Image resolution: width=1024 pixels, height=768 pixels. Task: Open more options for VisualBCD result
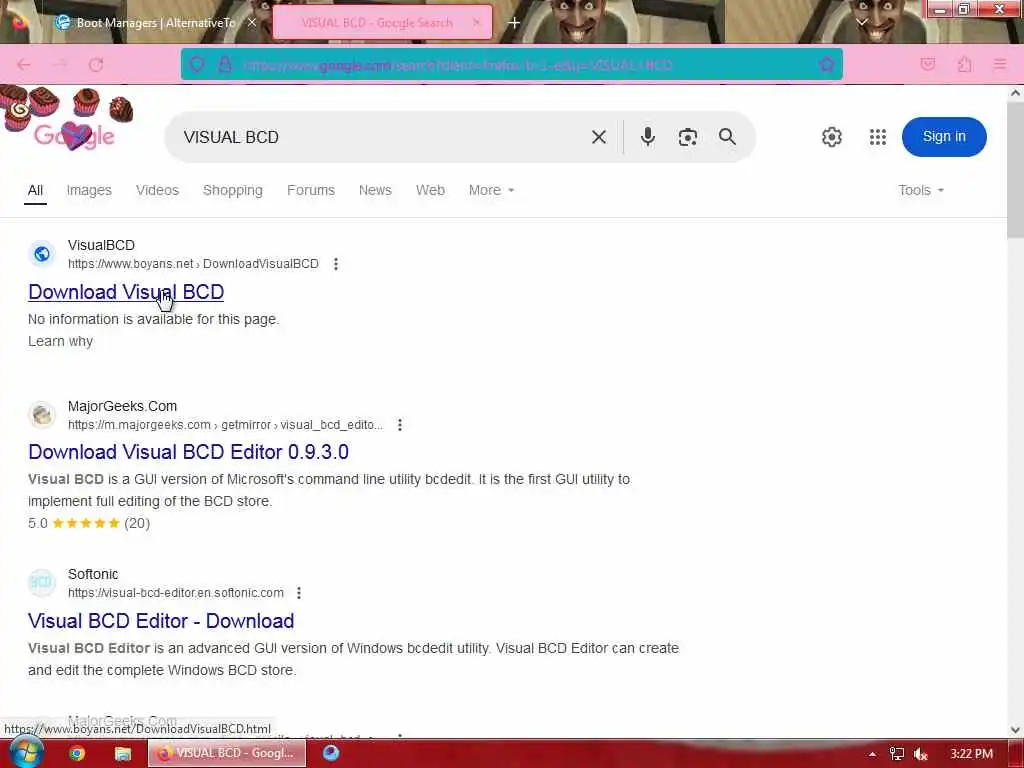[x=336, y=264]
